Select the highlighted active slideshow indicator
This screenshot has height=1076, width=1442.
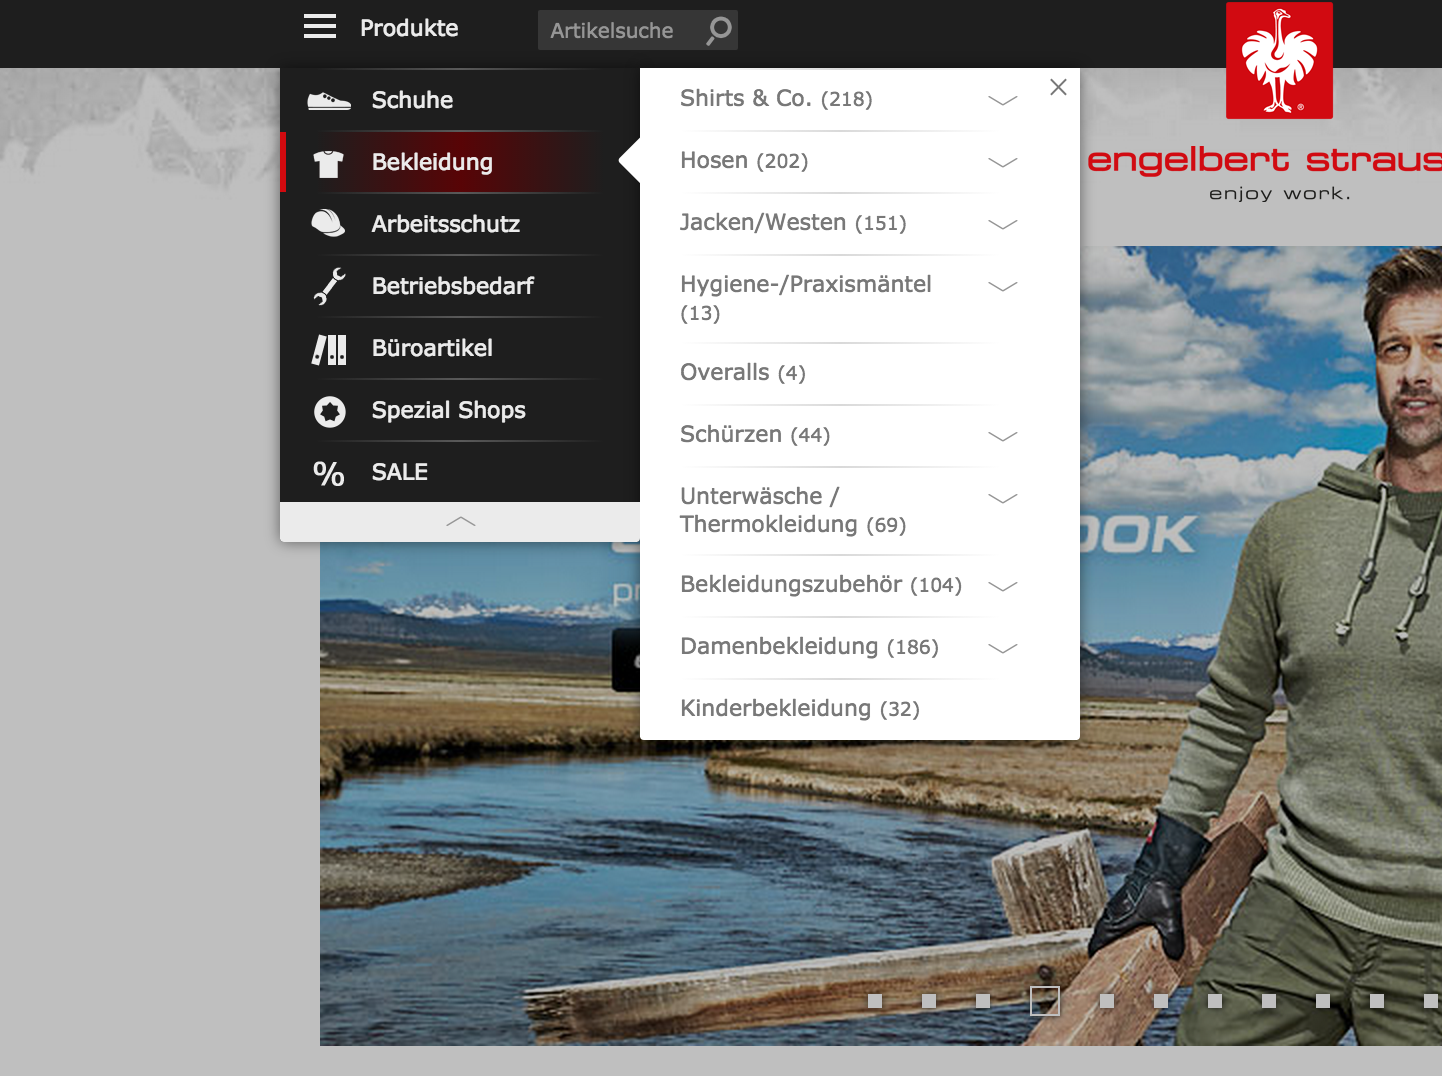[x=1045, y=1001]
